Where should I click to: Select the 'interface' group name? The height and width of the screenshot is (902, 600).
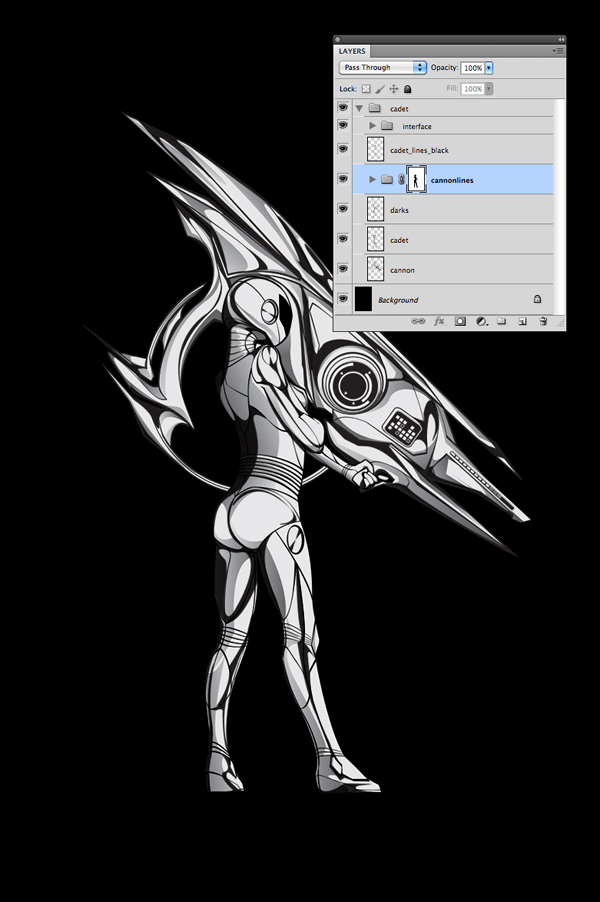[417, 126]
